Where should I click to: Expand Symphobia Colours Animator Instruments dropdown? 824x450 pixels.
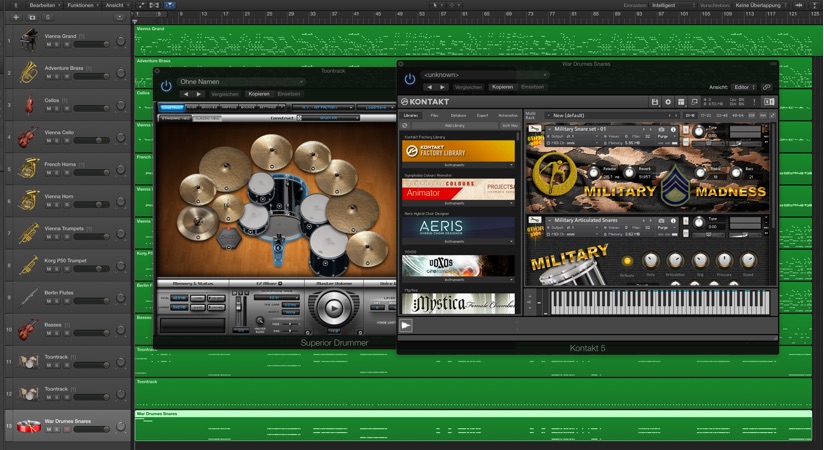(458, 203)
